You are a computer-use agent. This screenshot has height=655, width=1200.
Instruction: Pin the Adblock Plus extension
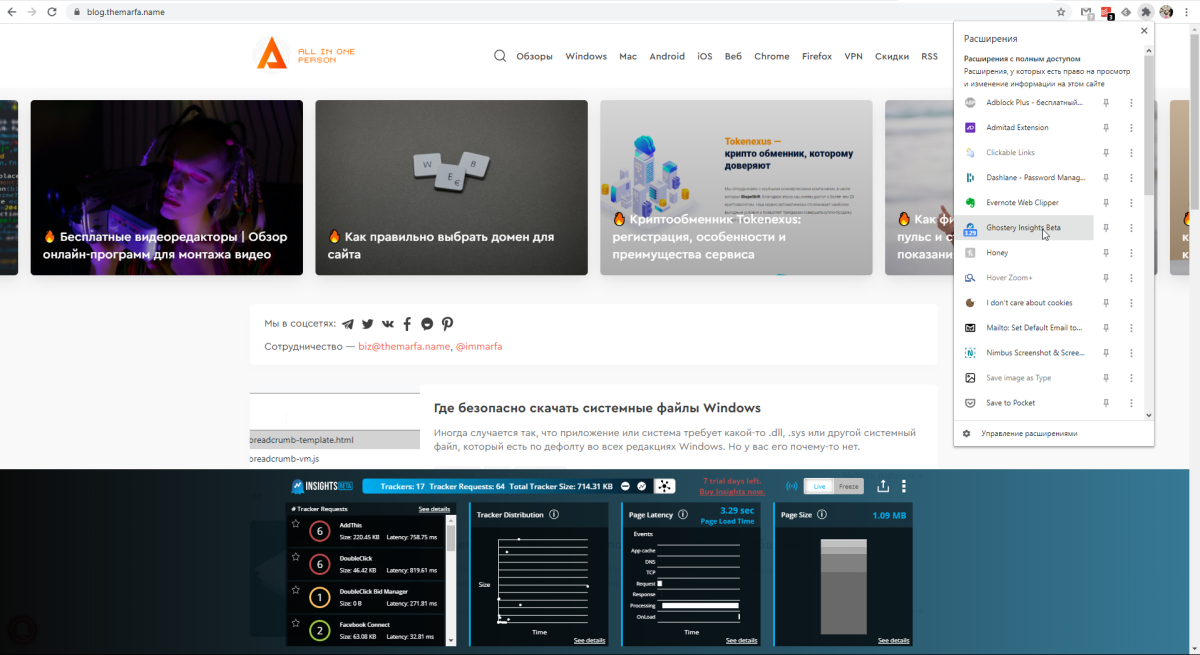point(1106,103)
